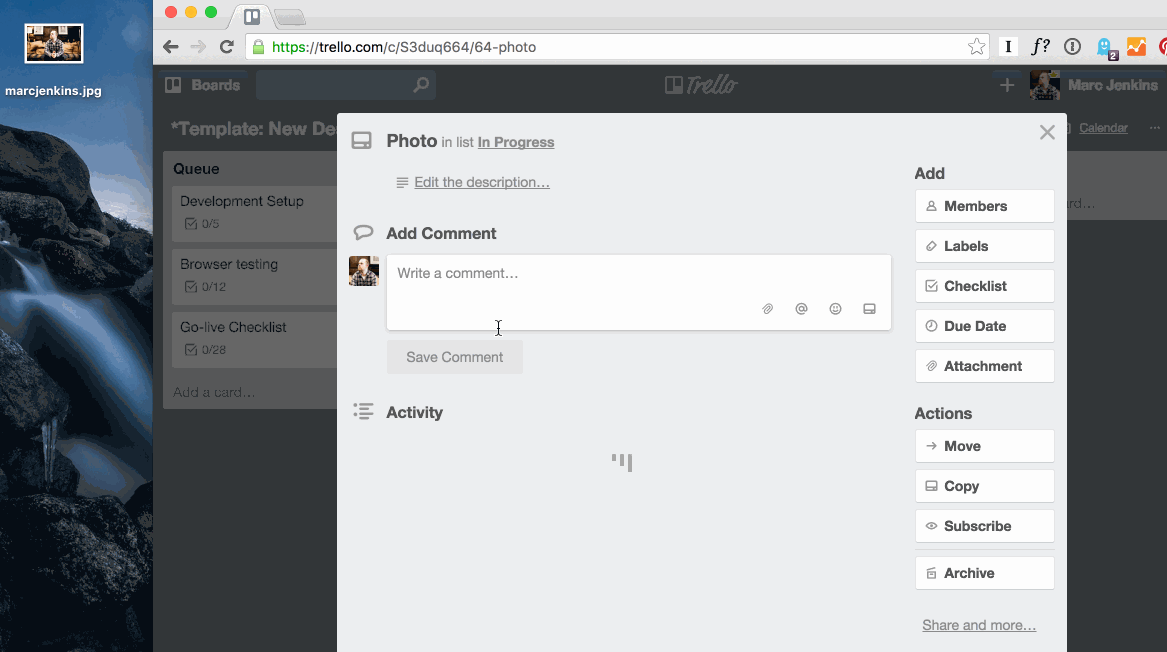The height and width of the screenshot is (652, 1167).
Task: Subscribe to the Photo card
Action: click(984, 526)
